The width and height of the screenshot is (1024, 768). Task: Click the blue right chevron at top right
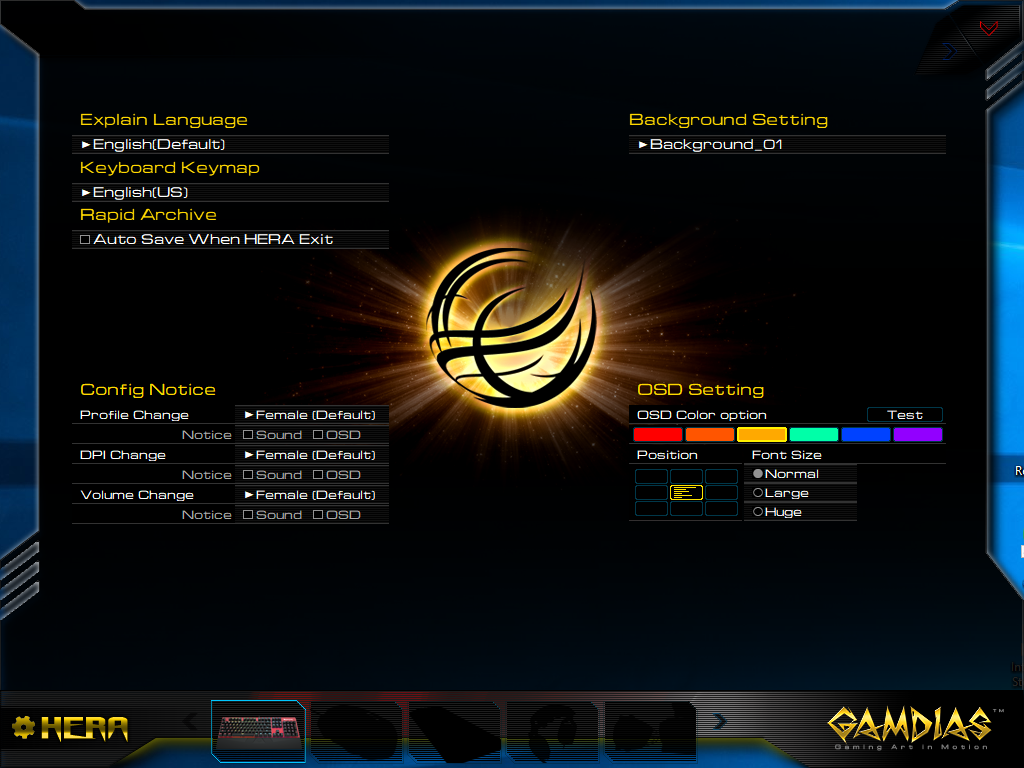tap(949, 50)
